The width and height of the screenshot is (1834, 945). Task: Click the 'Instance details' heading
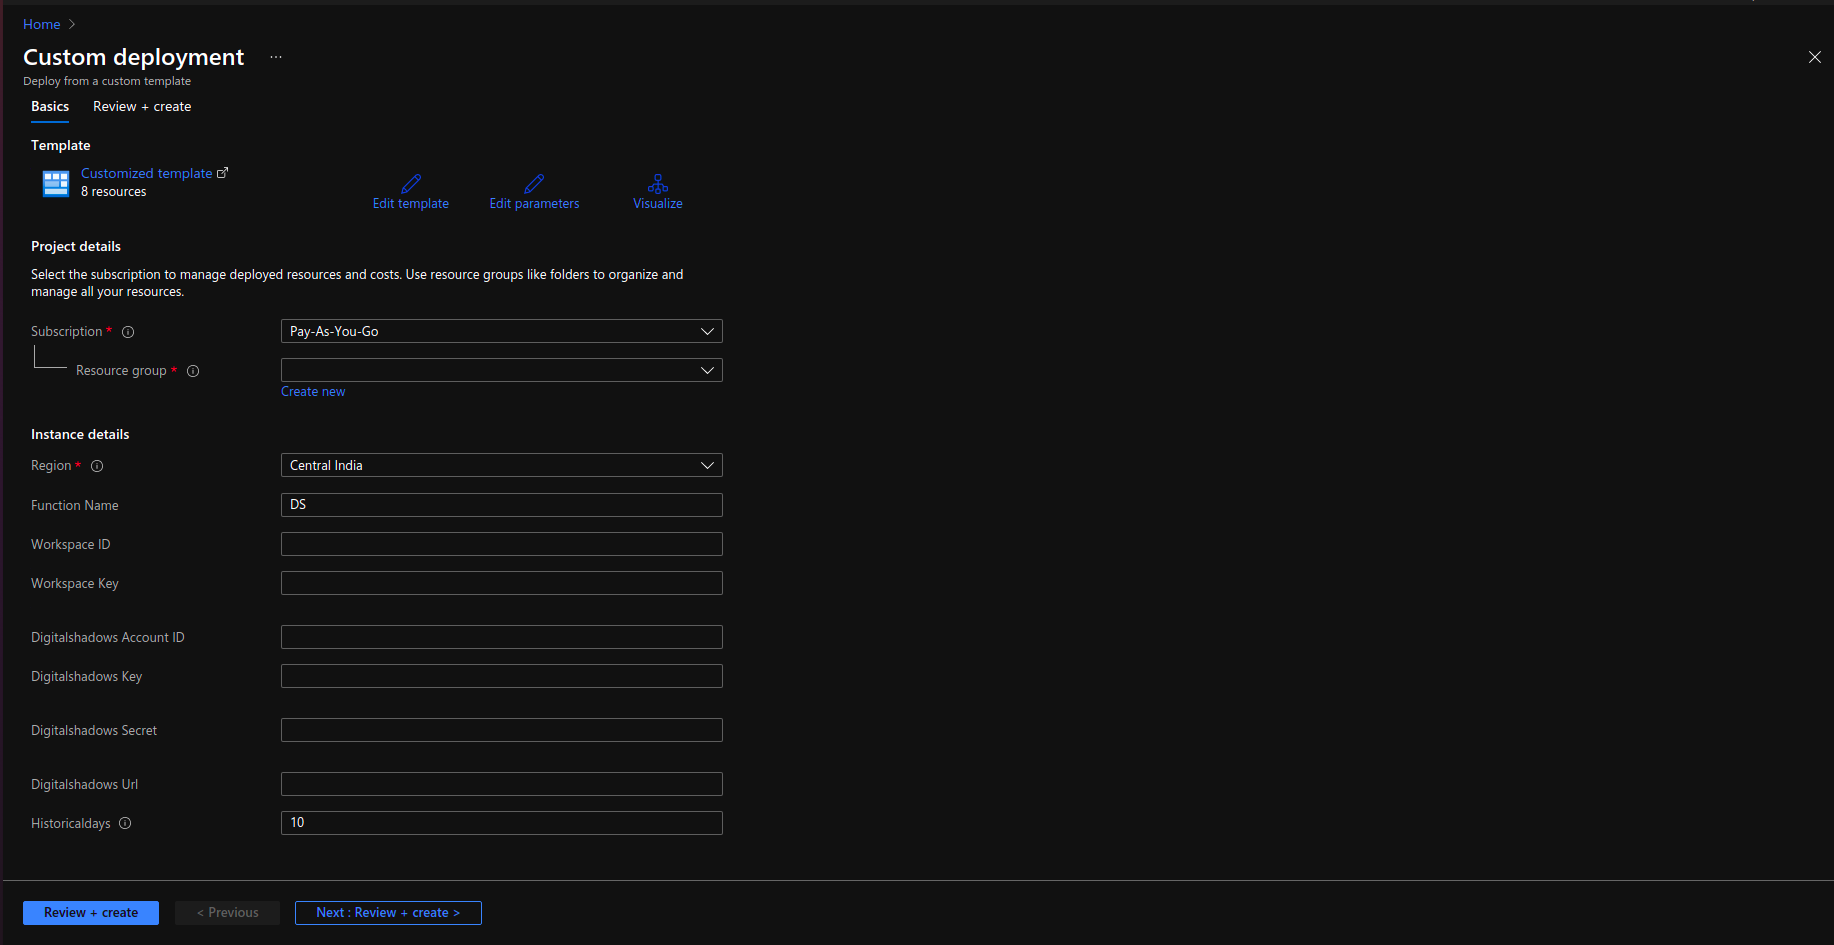coord(80,434)
